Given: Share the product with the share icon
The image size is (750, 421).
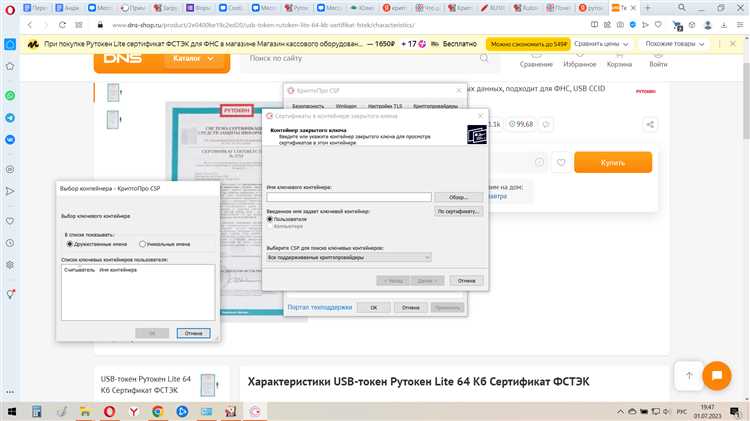Looking at the screenshot, I should point(650,124).
